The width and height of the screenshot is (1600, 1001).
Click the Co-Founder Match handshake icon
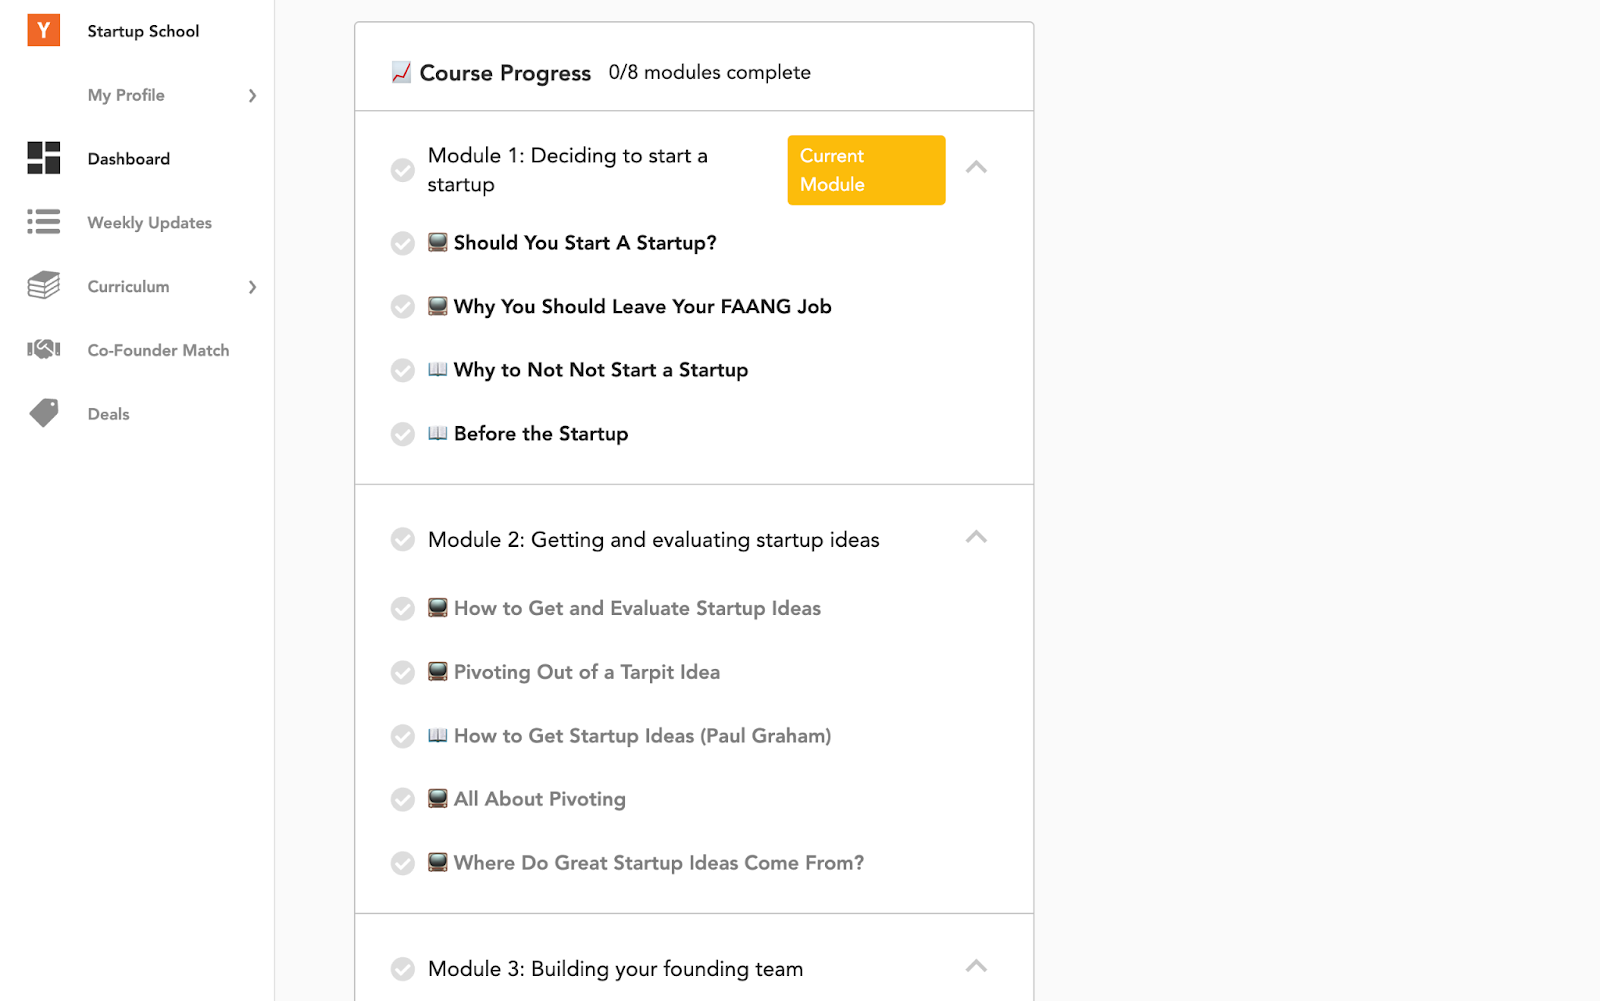(x=43, y=349)
